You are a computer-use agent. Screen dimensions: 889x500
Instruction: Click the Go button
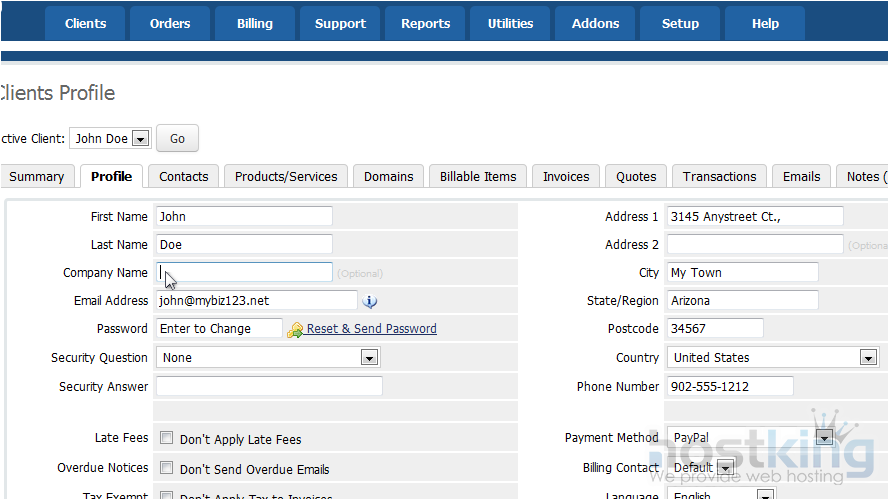click(x=177, y=139)
